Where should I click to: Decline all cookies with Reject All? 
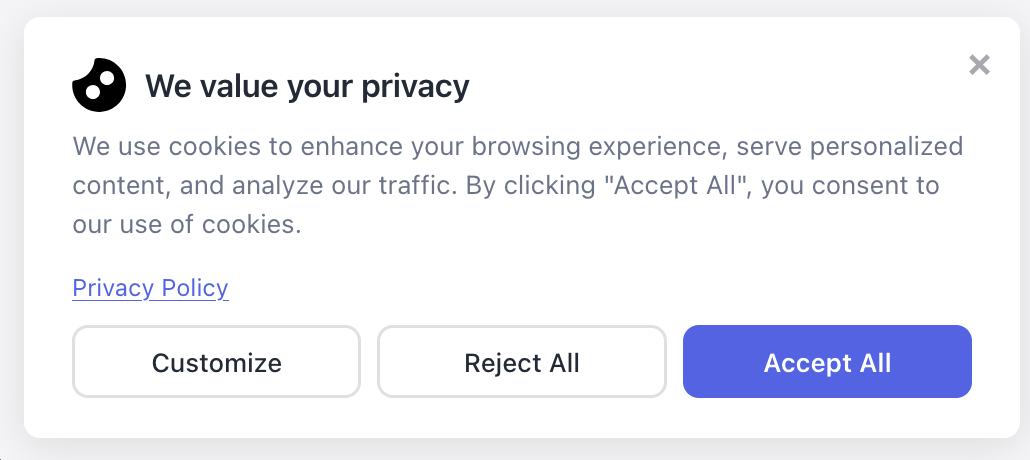[x=522, y=361]
